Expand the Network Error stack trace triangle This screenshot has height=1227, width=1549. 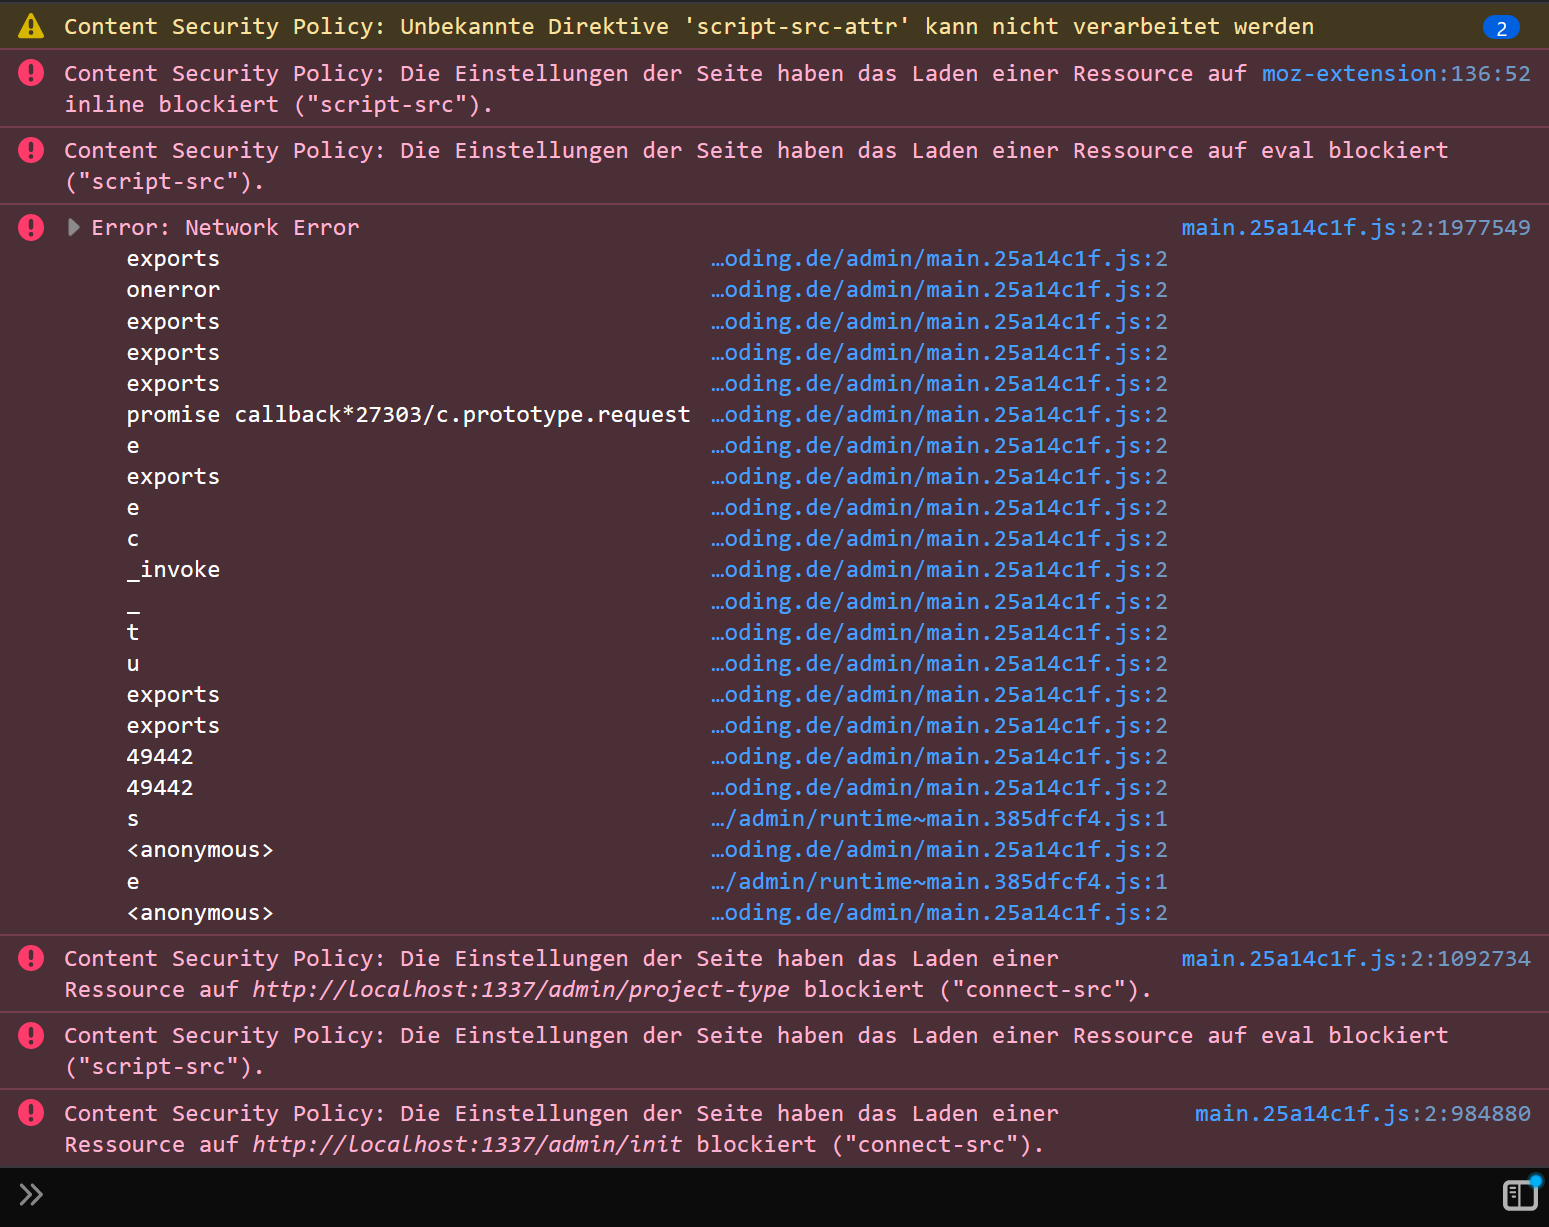pos(73,227)
